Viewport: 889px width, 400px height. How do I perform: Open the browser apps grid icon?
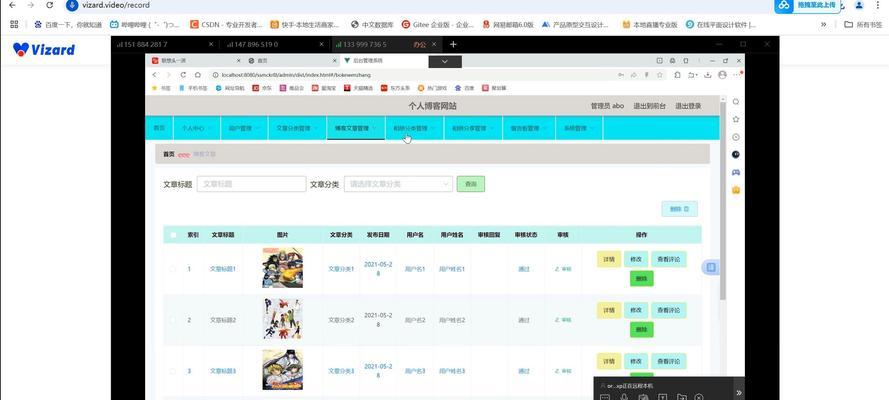pyautogui.click(x=14, y=24)
